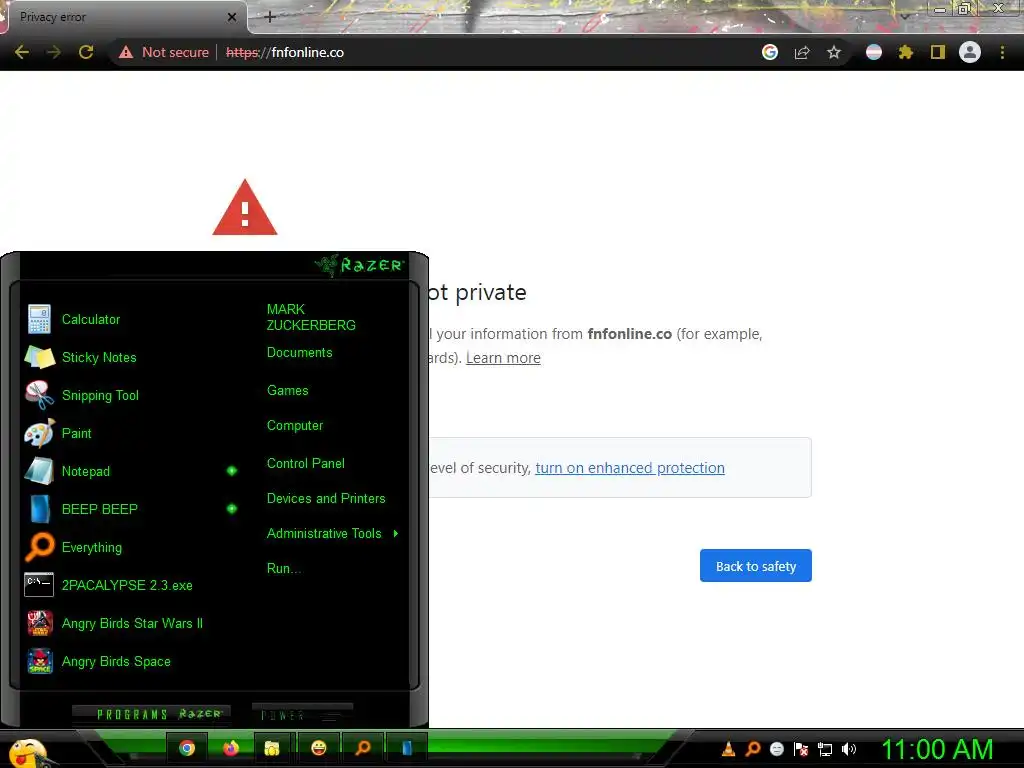The width and height of the screenshot is (1024, 768).
Task: Click the 11:00 AM clock
Action: click(x=937, y=750)
